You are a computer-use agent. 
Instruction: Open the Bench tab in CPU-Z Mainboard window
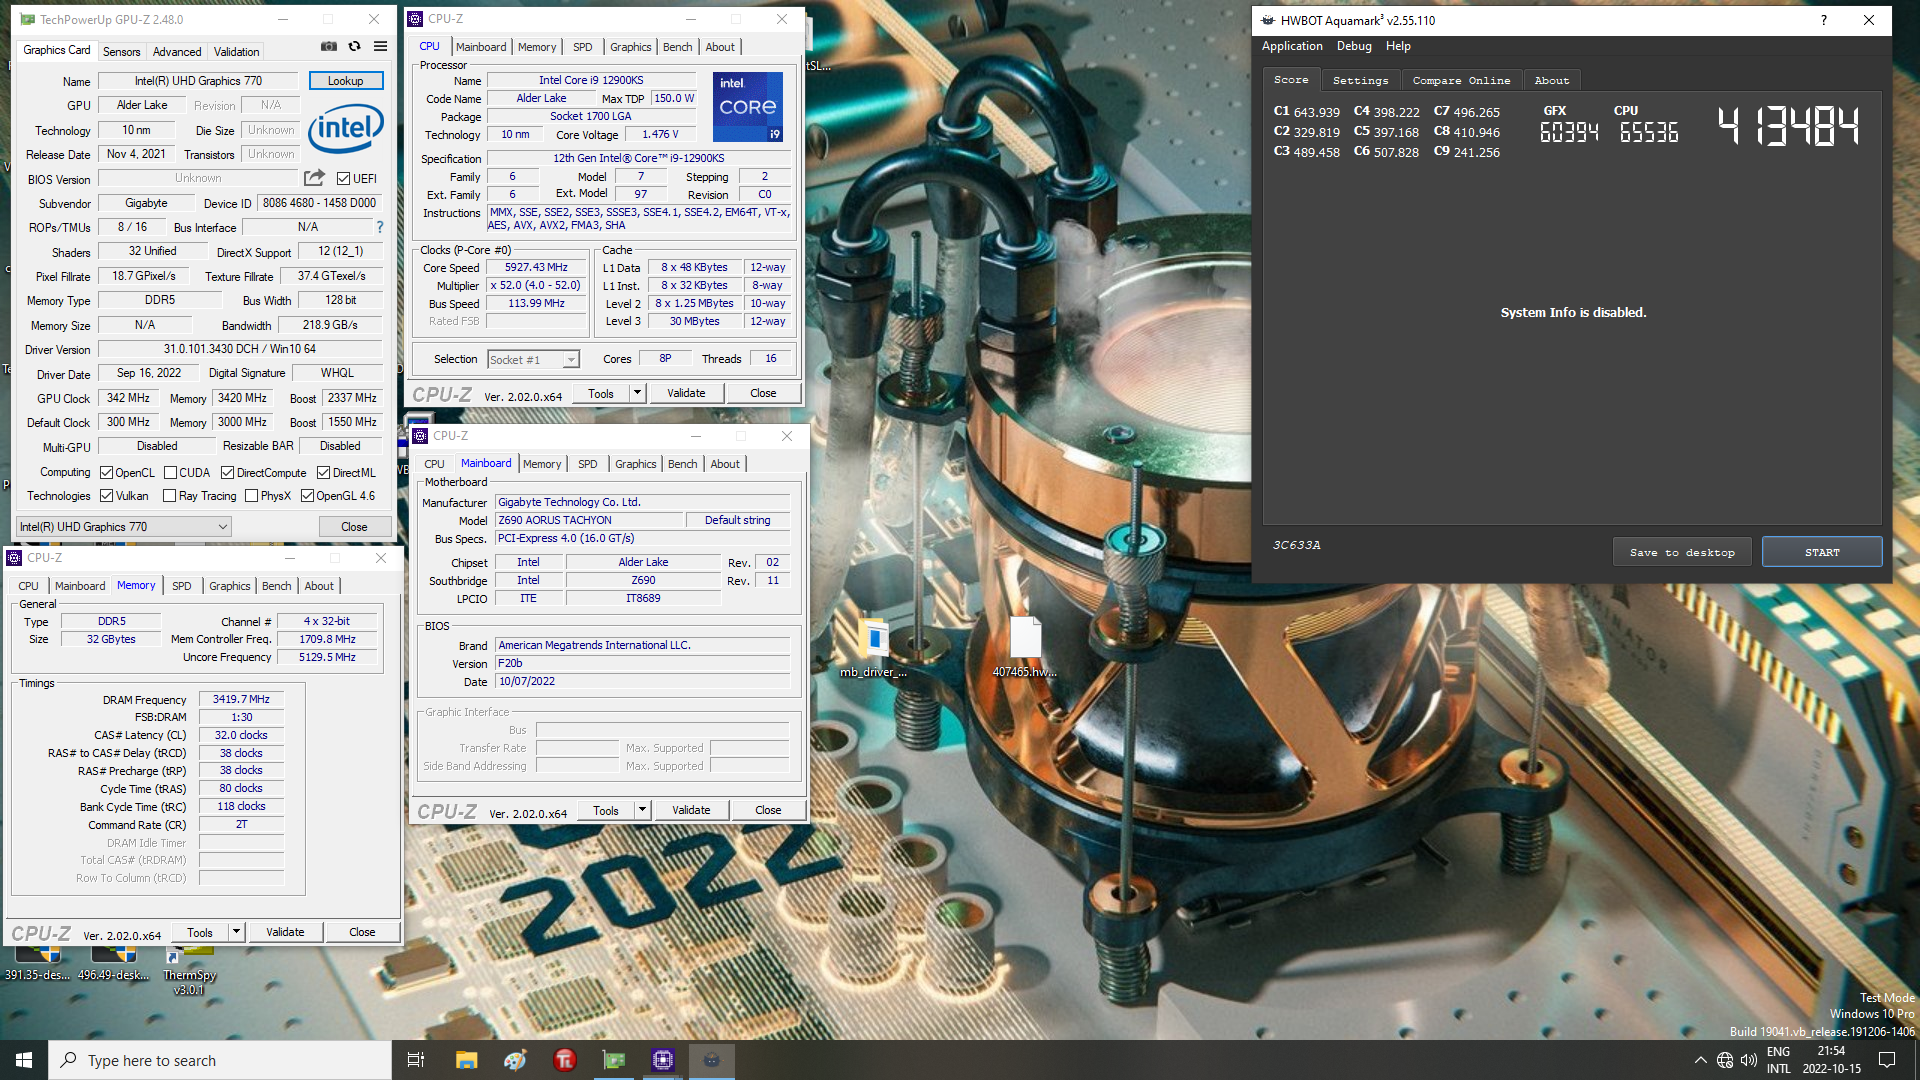683,464
